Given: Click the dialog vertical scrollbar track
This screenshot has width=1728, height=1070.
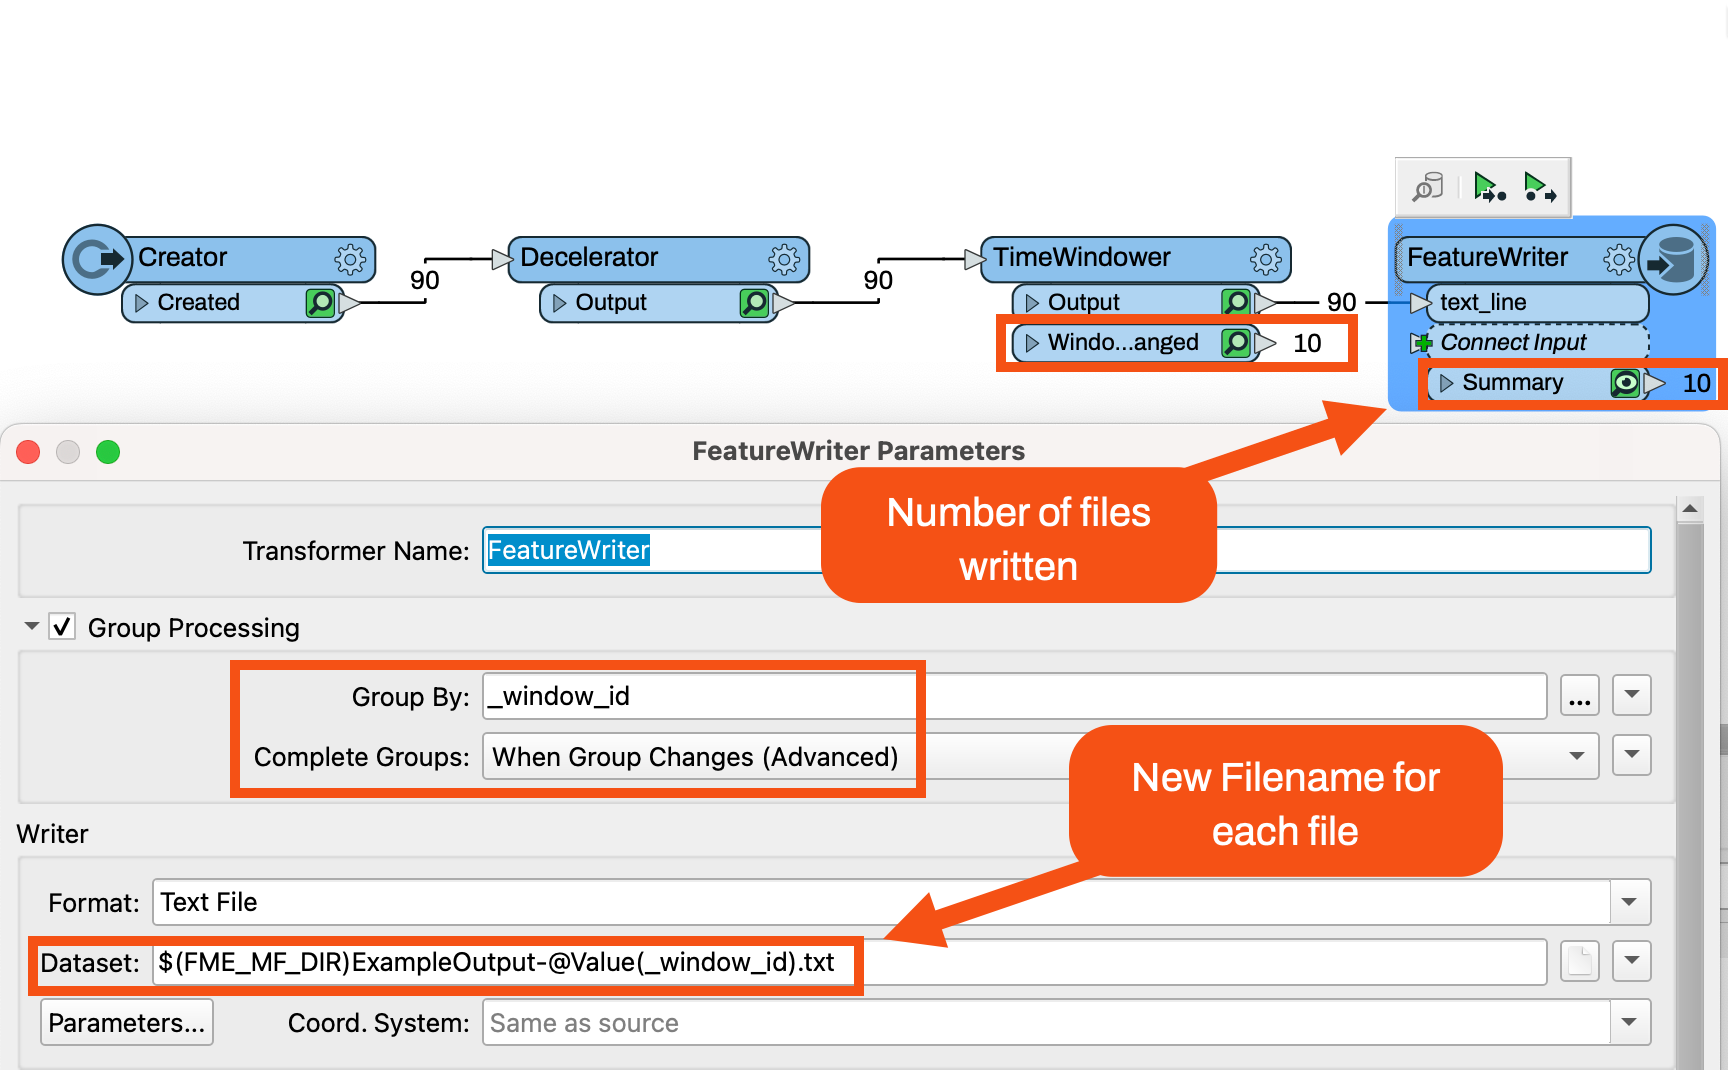Looking at the screenshot, I should click(1690, 796).
